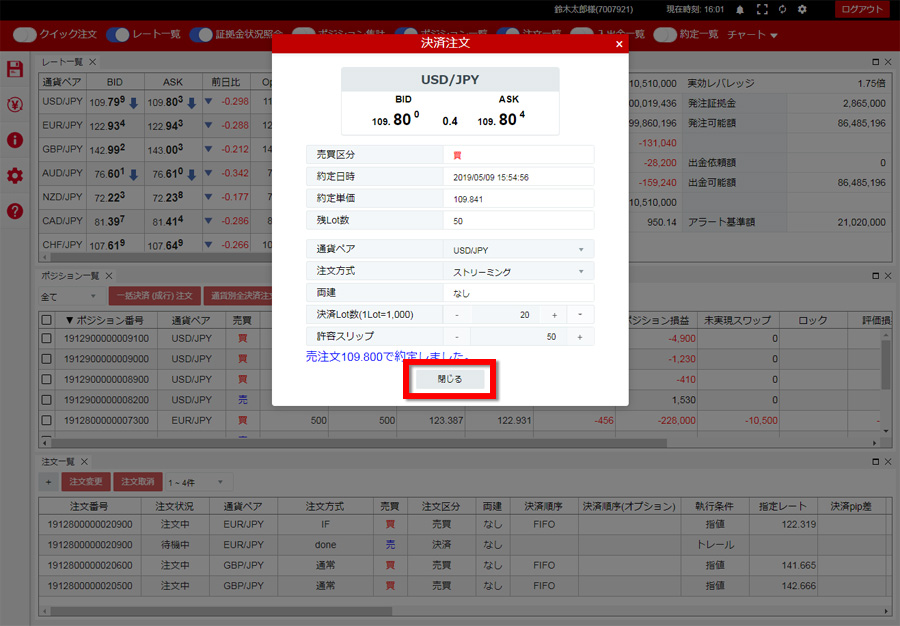Check position 1912900000009100 checkbox
The image size is (900, 626).
tap(46, 339)
